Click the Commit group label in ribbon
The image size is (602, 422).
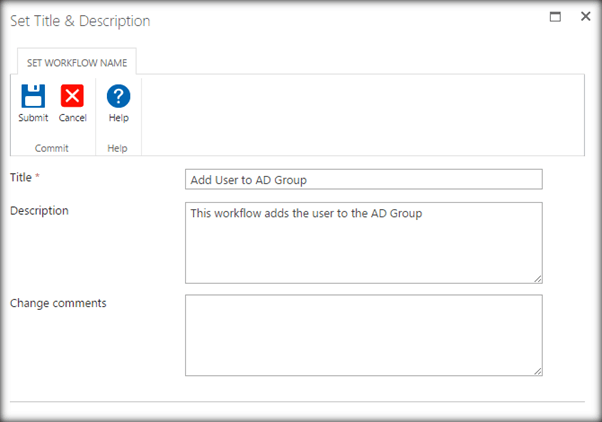point(52,147)
